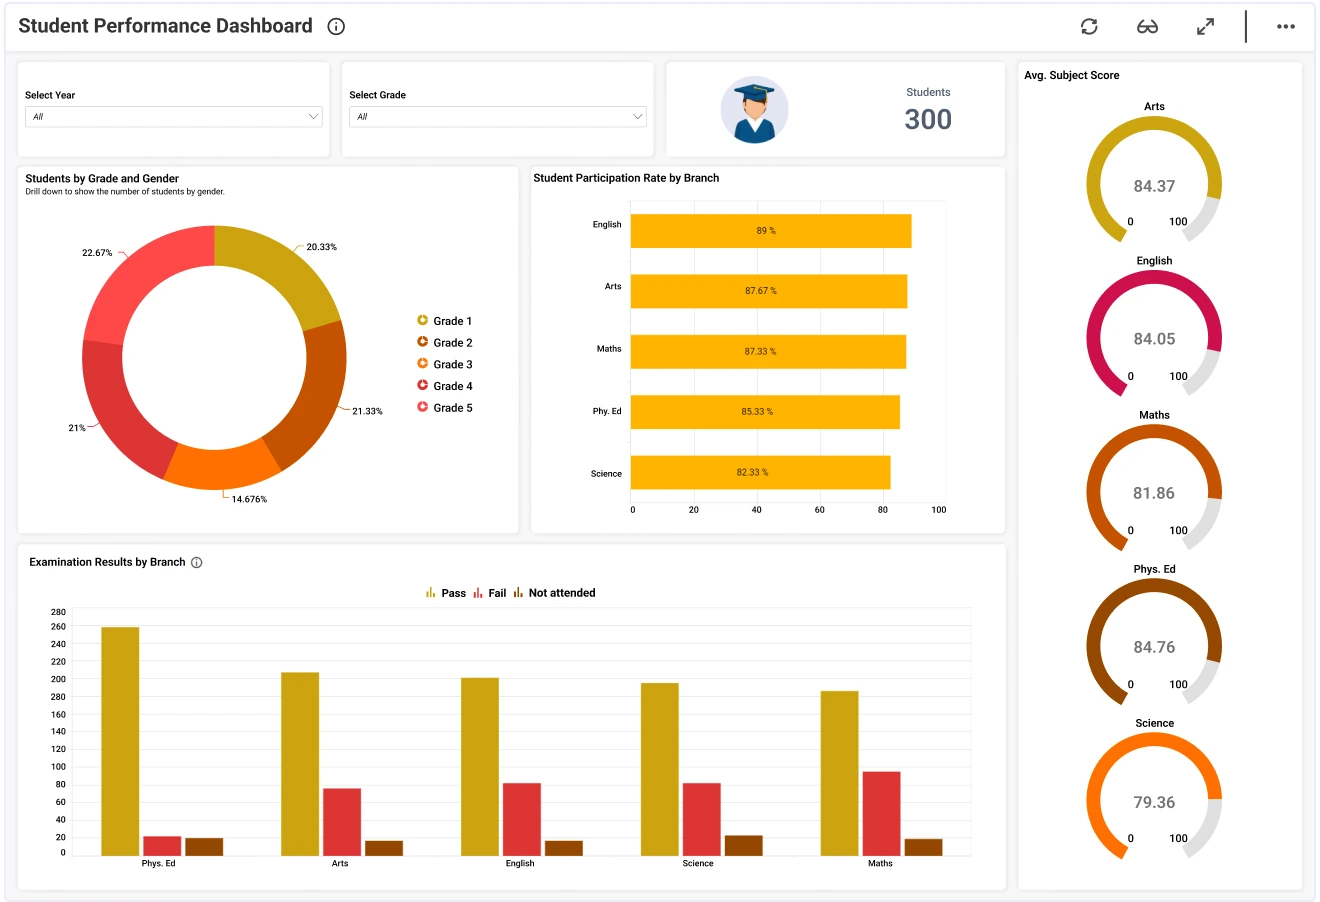
Task: Toggle Pass series in exam legend
Action: (446, 593)
